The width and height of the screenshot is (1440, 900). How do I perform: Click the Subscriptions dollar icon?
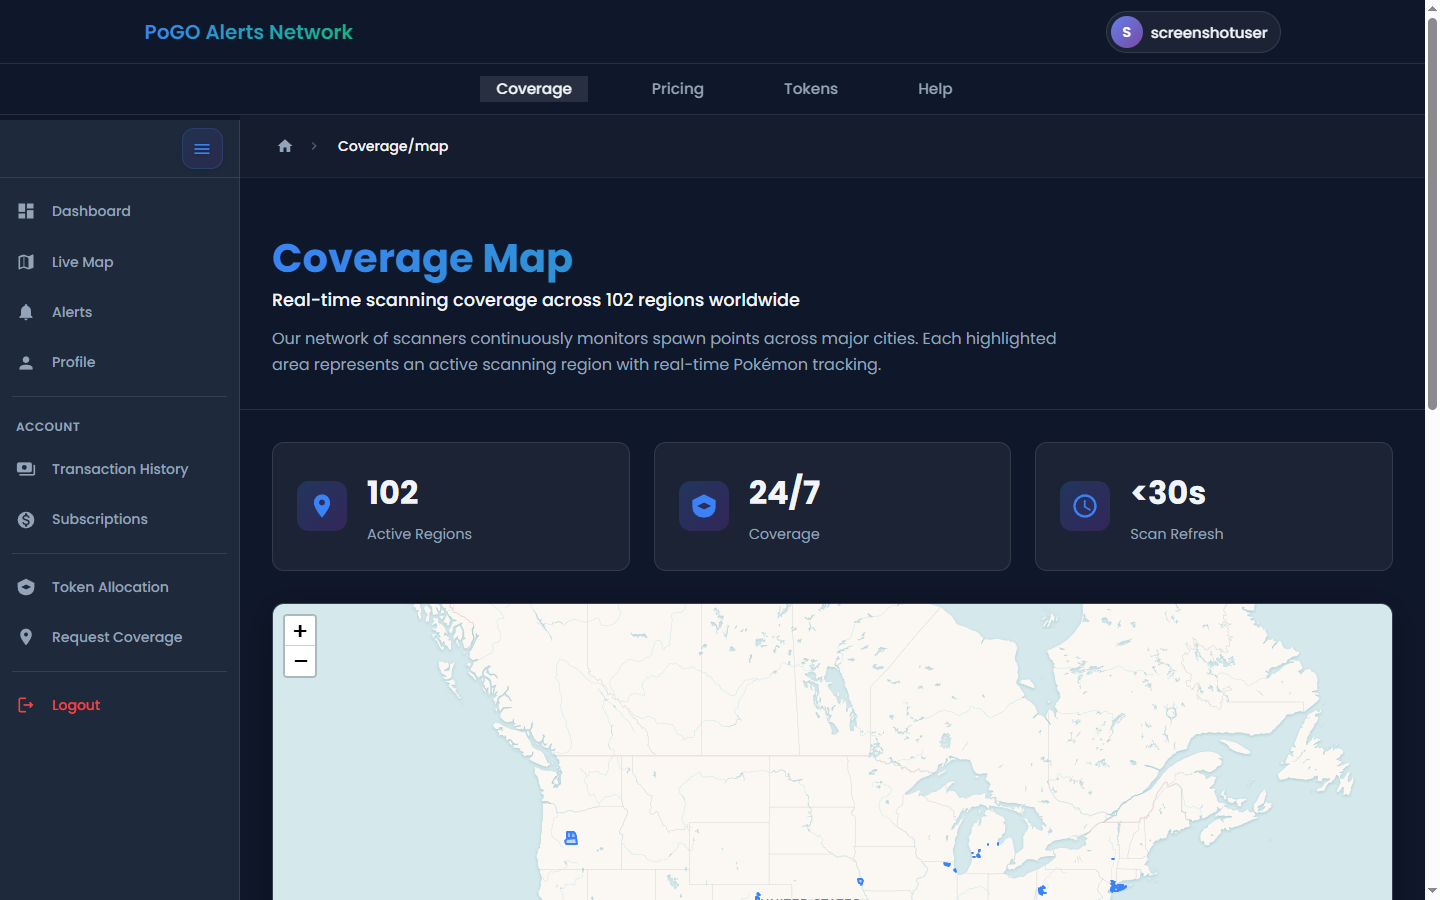[x=26, y=519]
